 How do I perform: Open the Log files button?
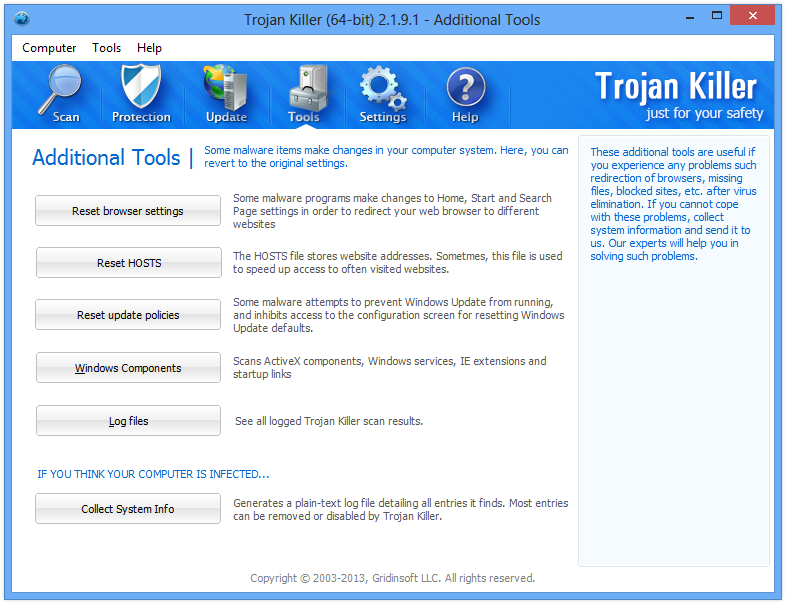(128, 421)
